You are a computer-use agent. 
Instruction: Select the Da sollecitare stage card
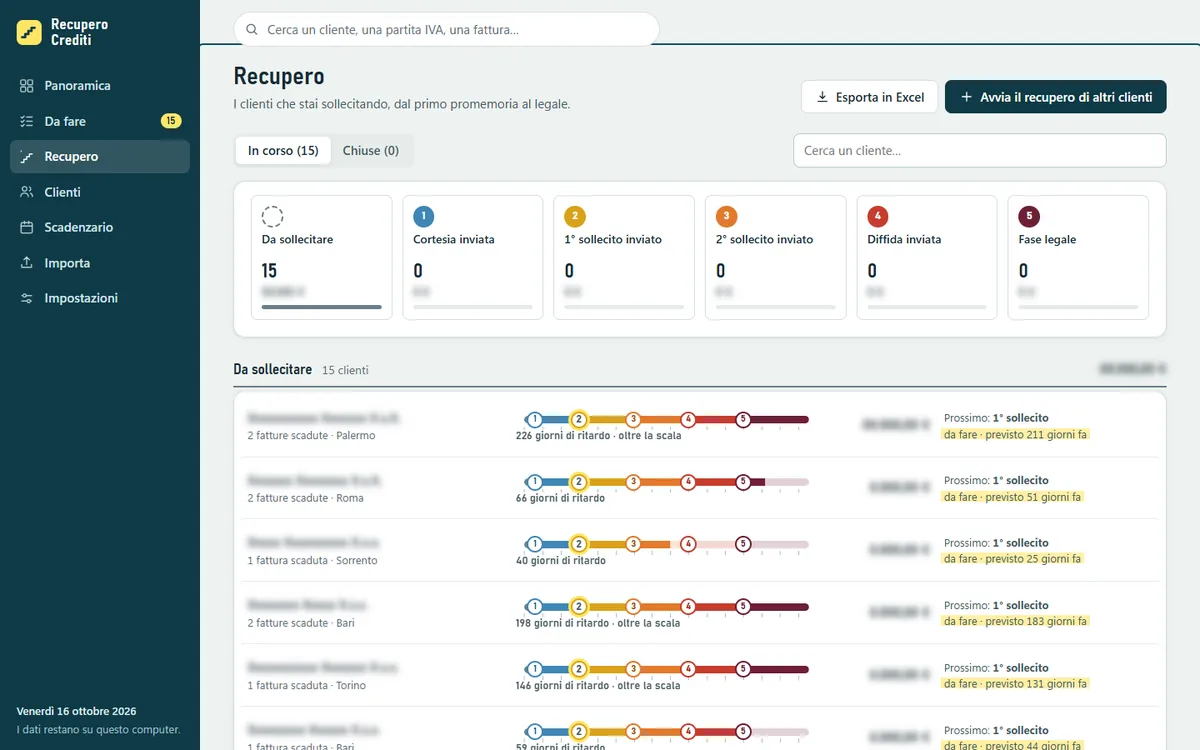pyautogui.click(x=322, y=258)
